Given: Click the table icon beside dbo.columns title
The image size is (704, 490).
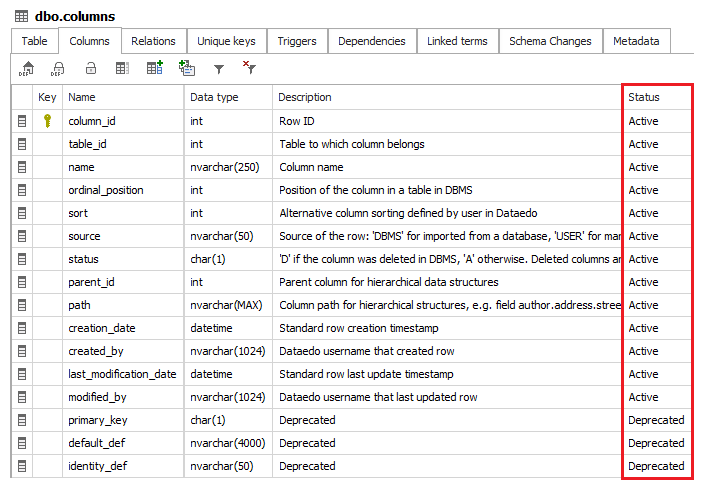Looking at the screenshot, I should pos(21,17).
